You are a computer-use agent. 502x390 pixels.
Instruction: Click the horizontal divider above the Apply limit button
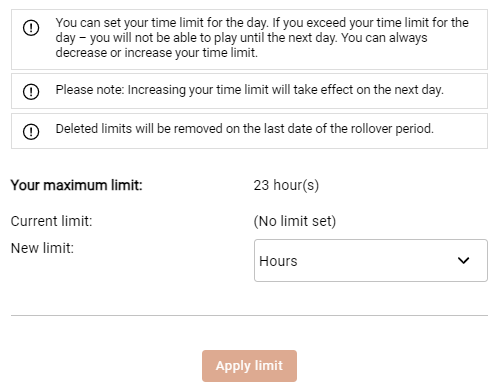249,315
